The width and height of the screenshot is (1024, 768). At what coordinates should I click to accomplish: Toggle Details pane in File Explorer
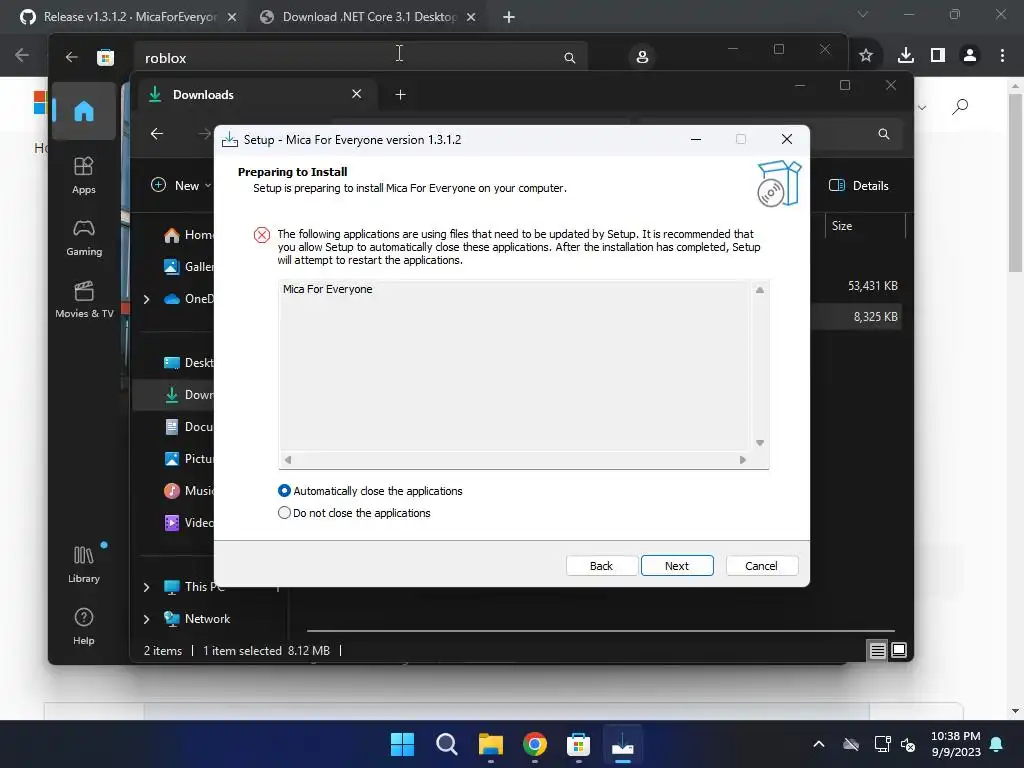click(x=859, y=185)
